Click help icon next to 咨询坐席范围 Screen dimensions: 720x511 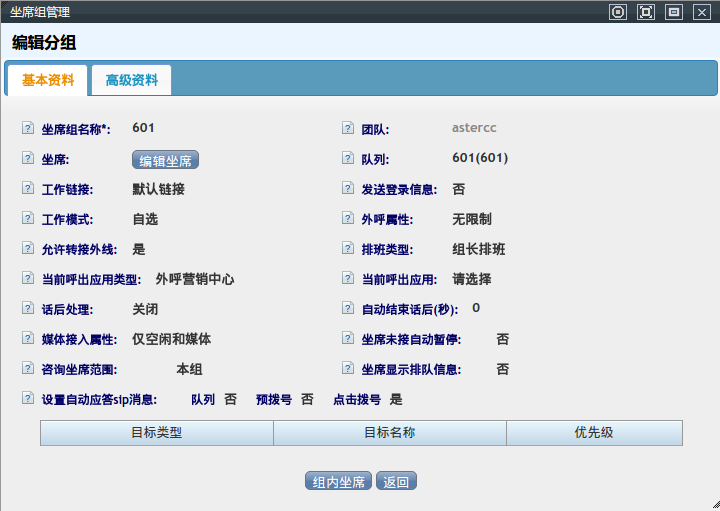coord(28,369)
